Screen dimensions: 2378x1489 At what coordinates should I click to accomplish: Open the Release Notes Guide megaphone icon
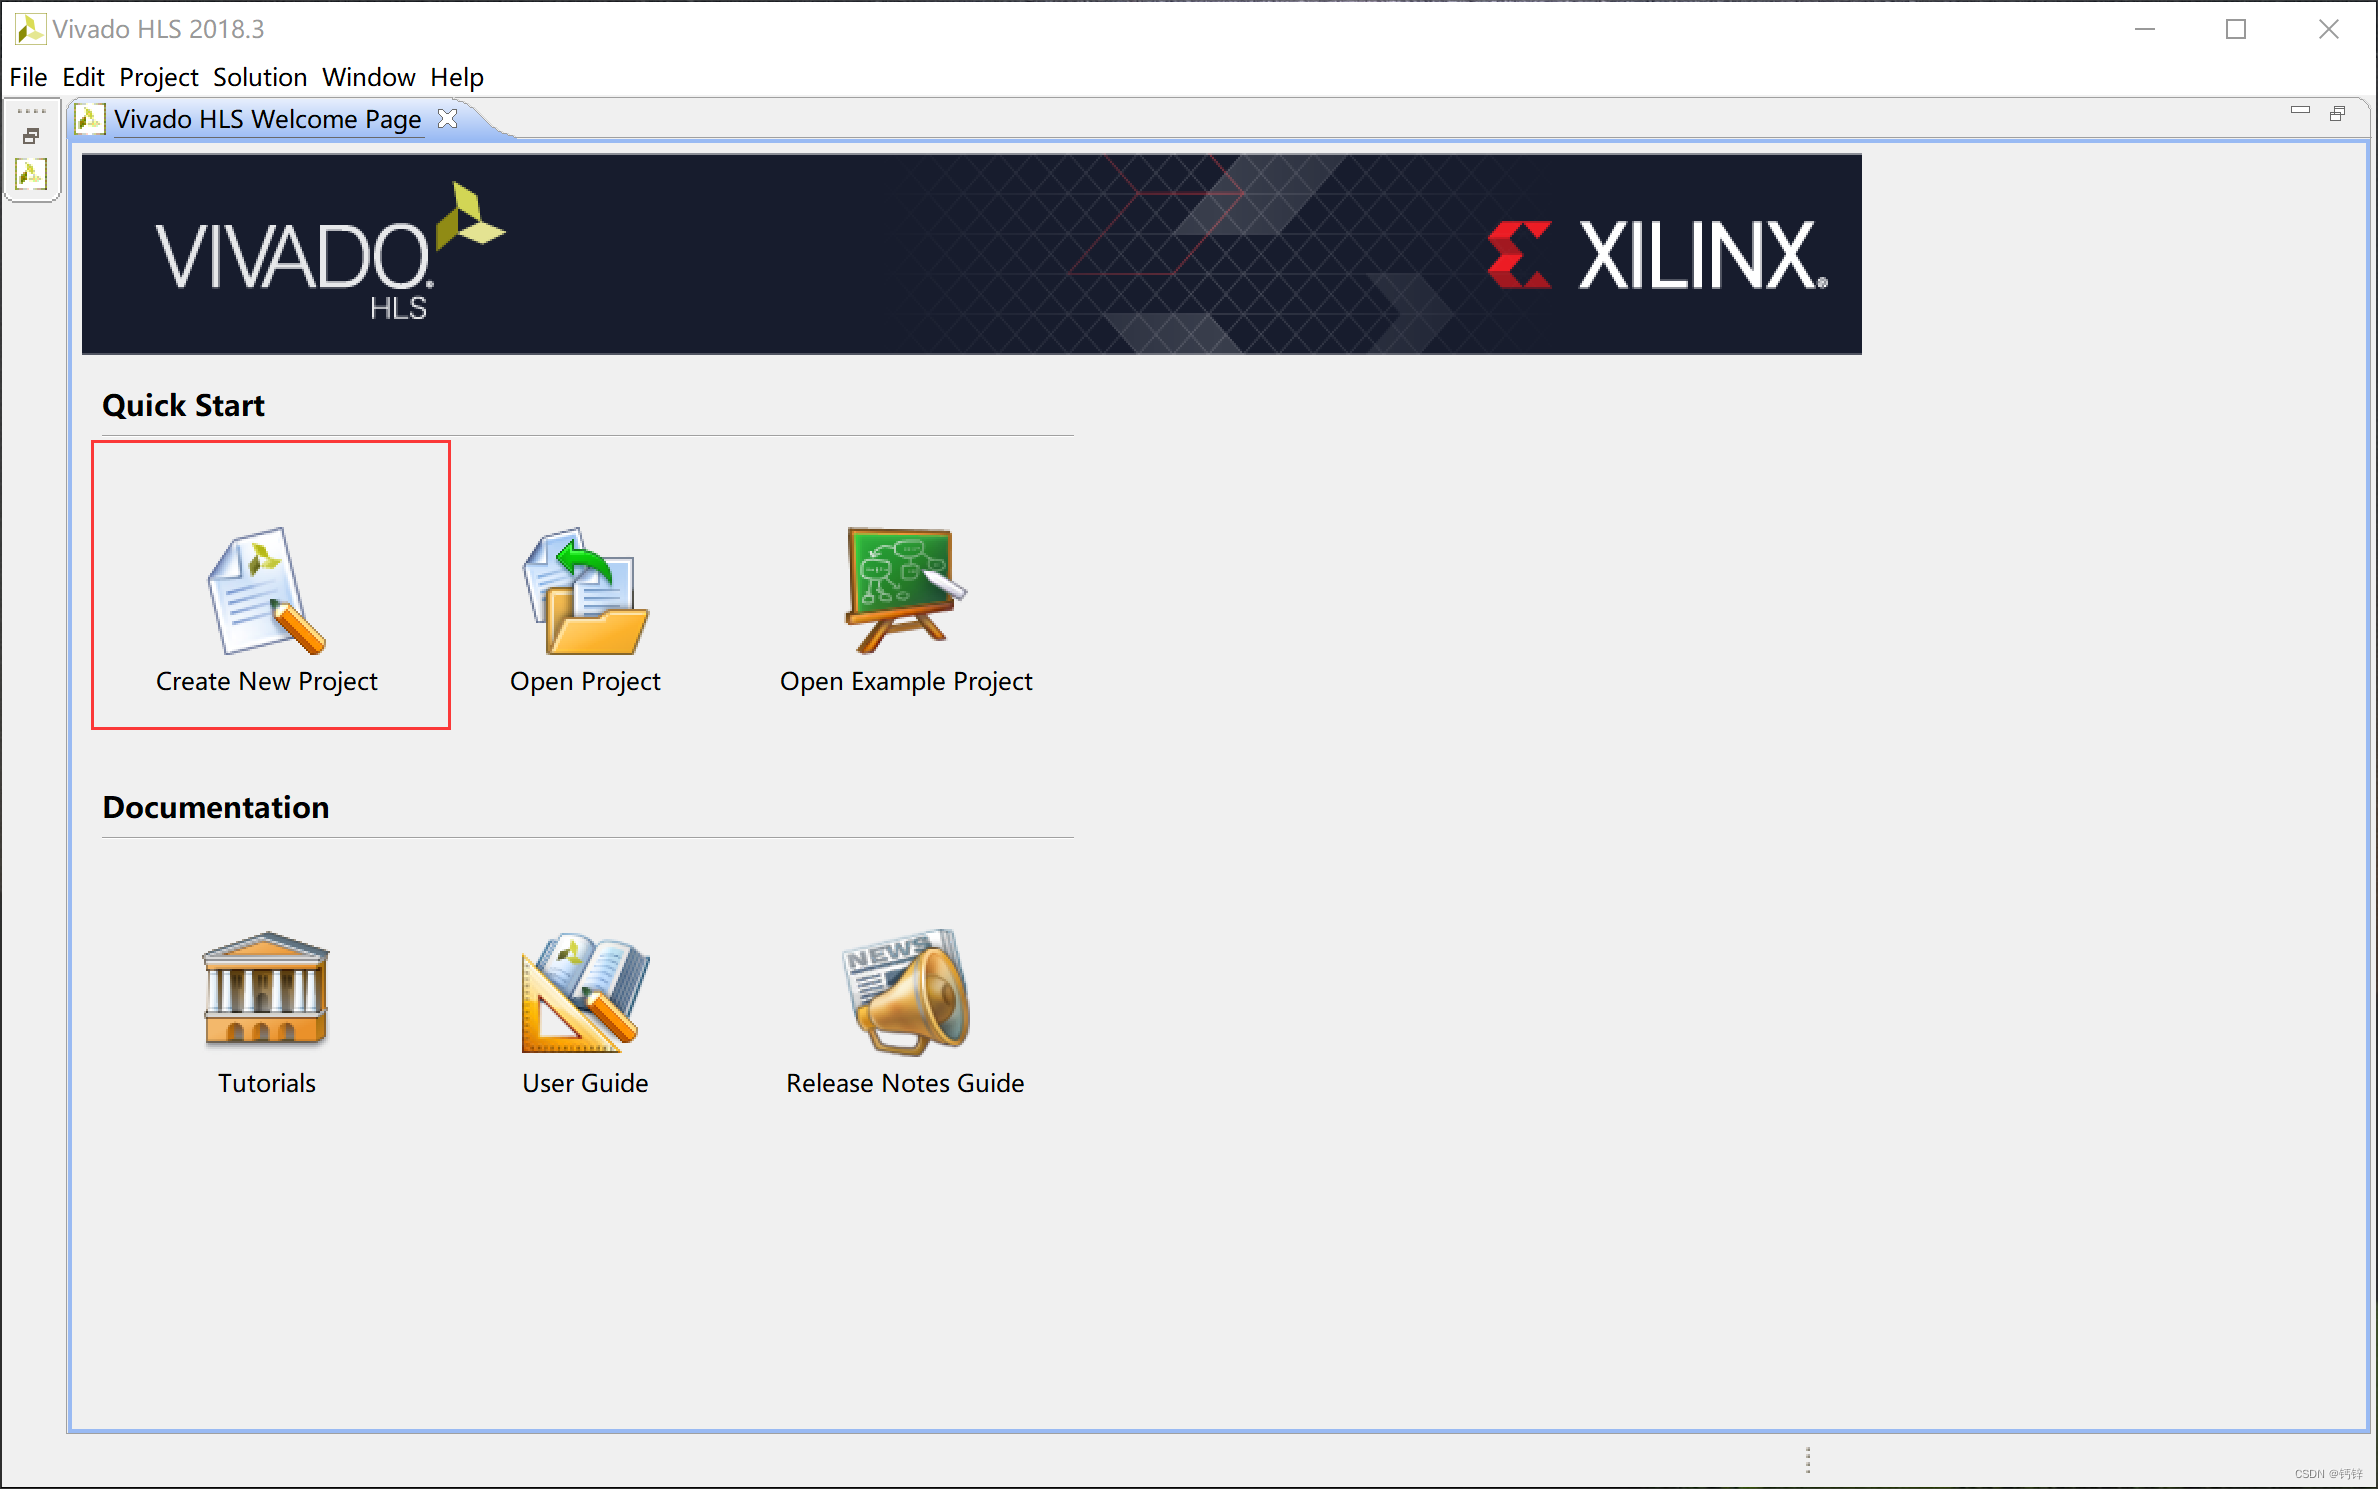click(905, 992)
